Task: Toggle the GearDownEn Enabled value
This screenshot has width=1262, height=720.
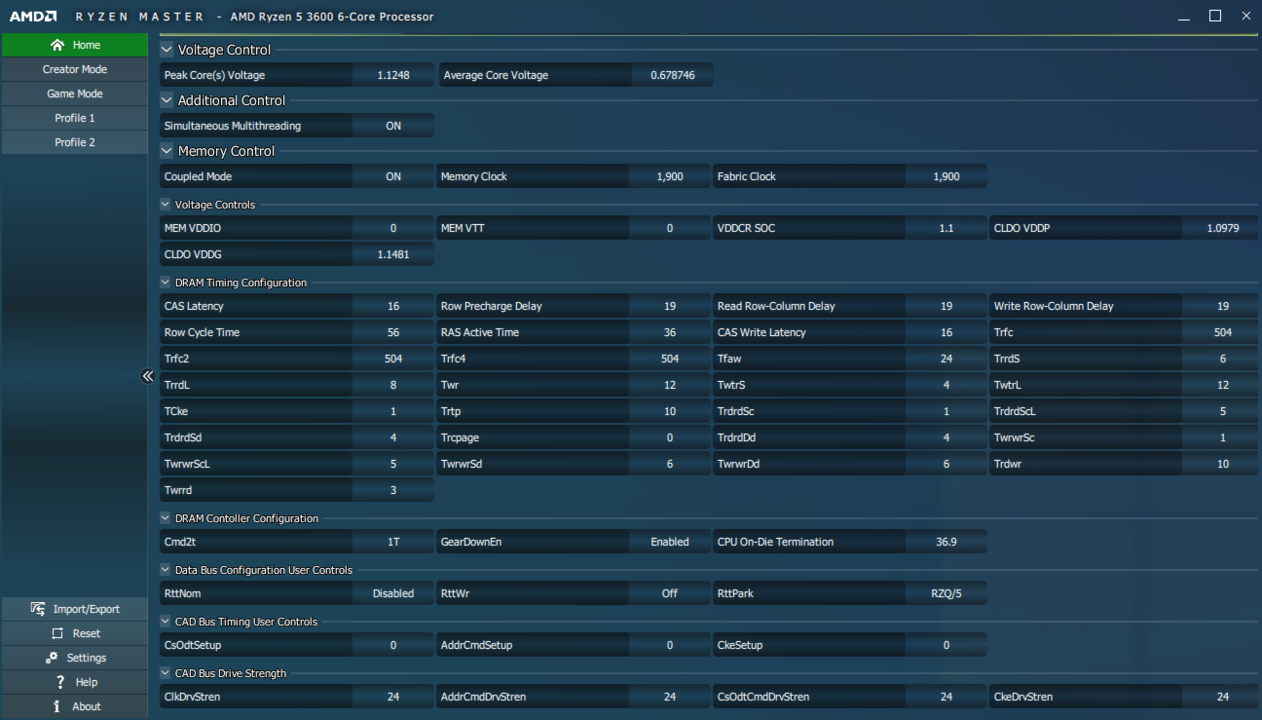Action: 670,542
